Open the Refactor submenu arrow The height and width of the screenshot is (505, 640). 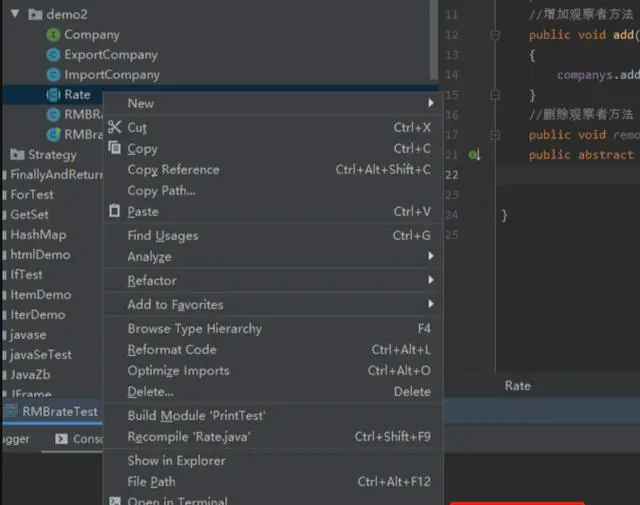(431, 280)
